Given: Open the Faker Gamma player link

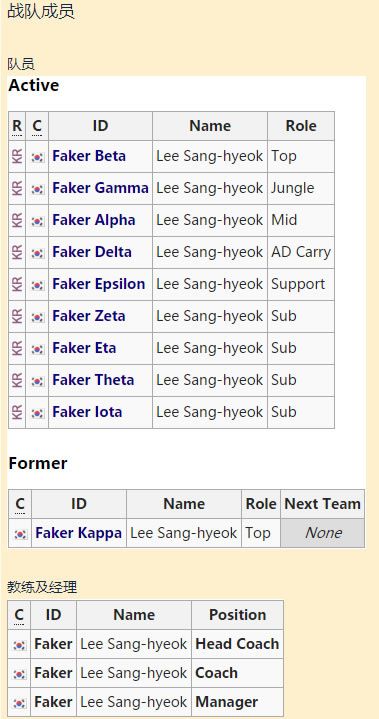Looking at the screenshot, I should click(x=100, y=188).
